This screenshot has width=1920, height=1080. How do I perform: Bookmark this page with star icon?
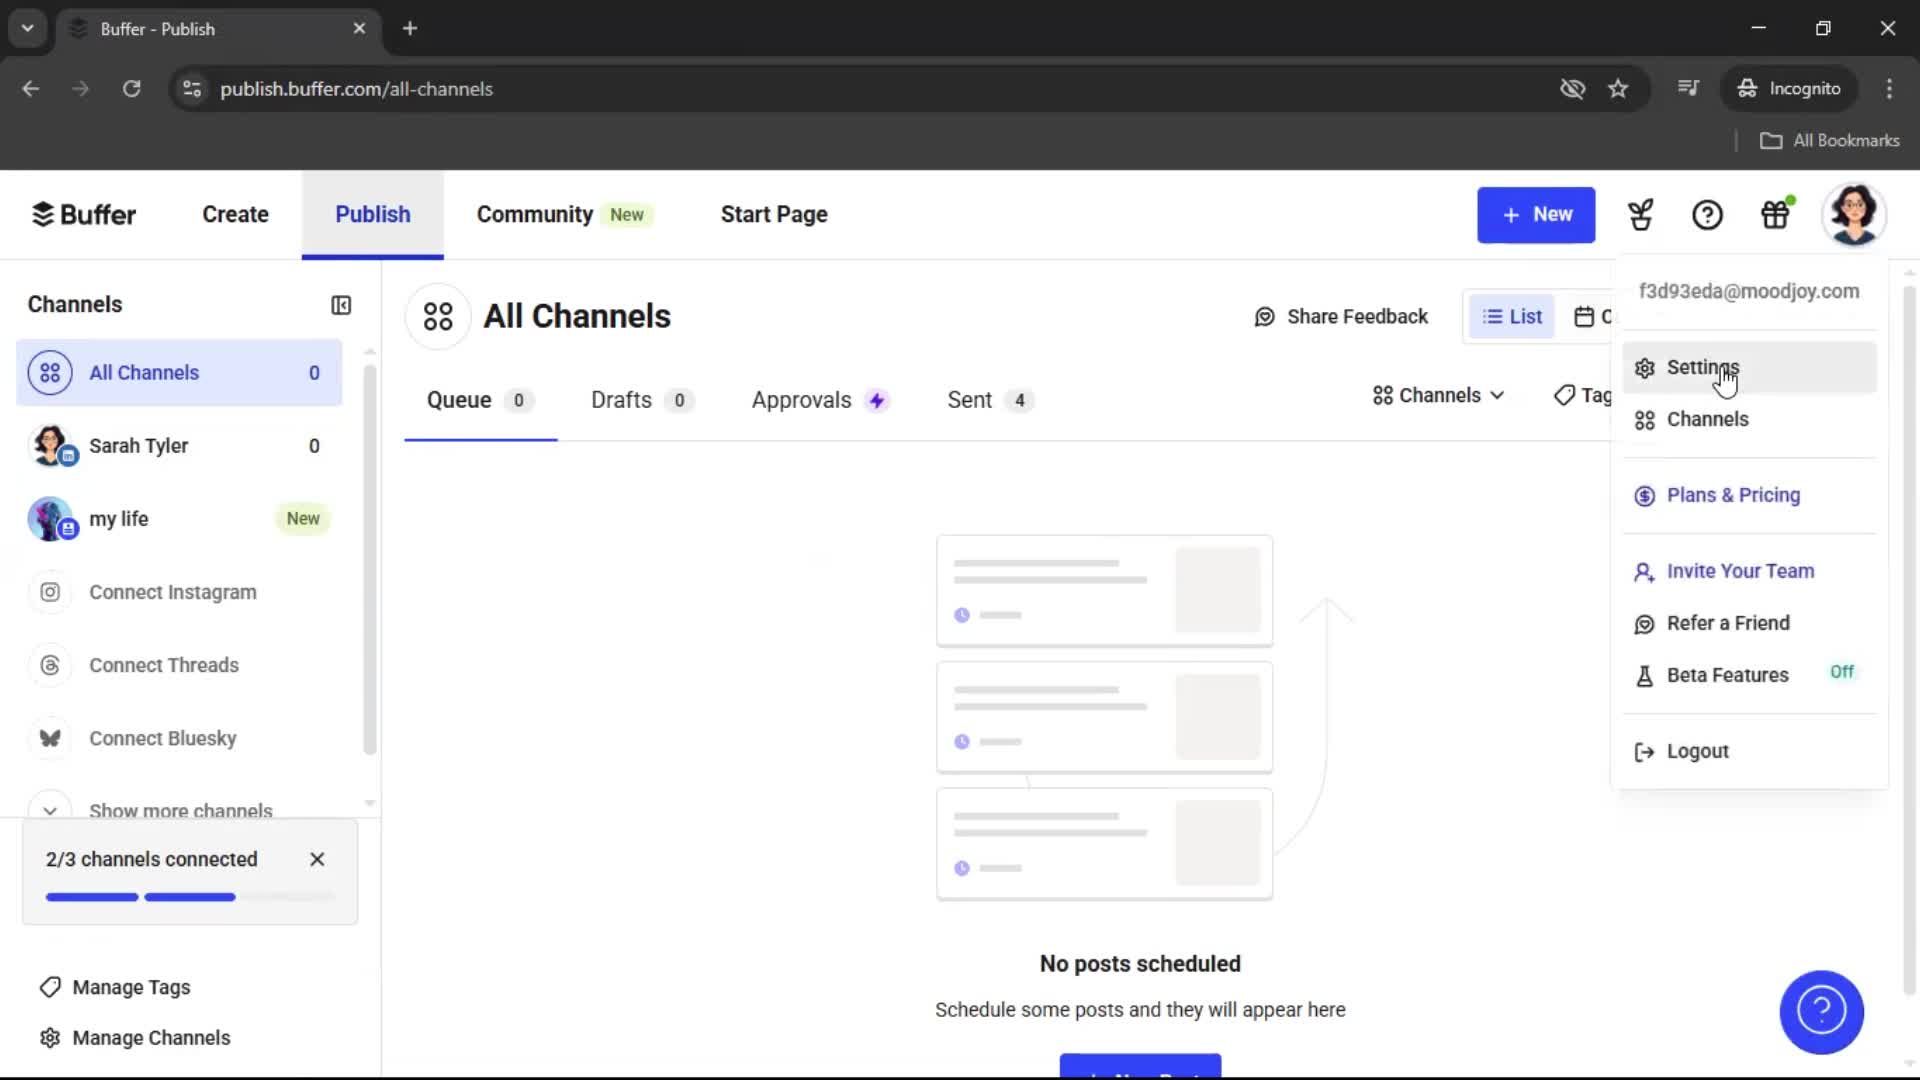coord(1618,89)
